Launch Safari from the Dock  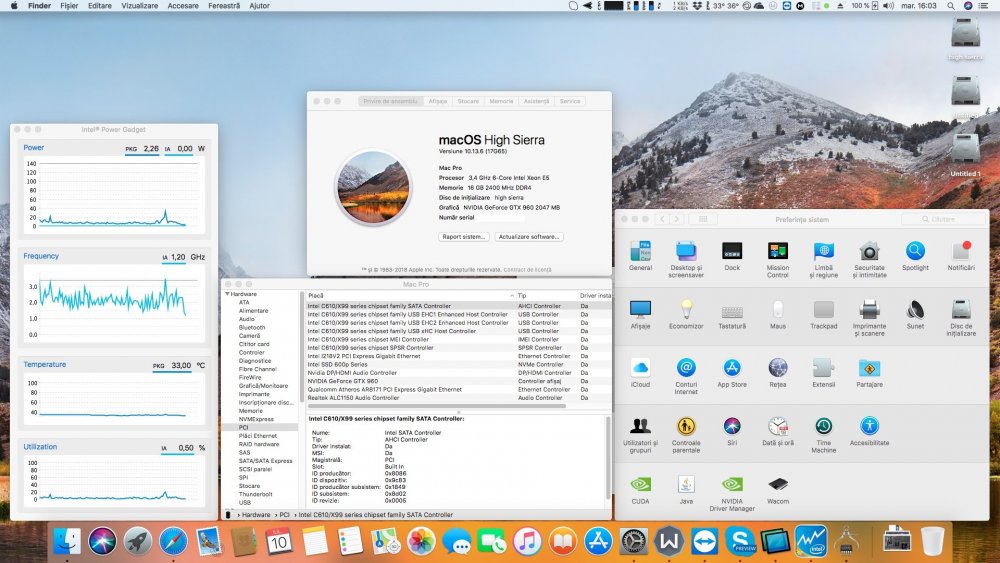point(173,541)
